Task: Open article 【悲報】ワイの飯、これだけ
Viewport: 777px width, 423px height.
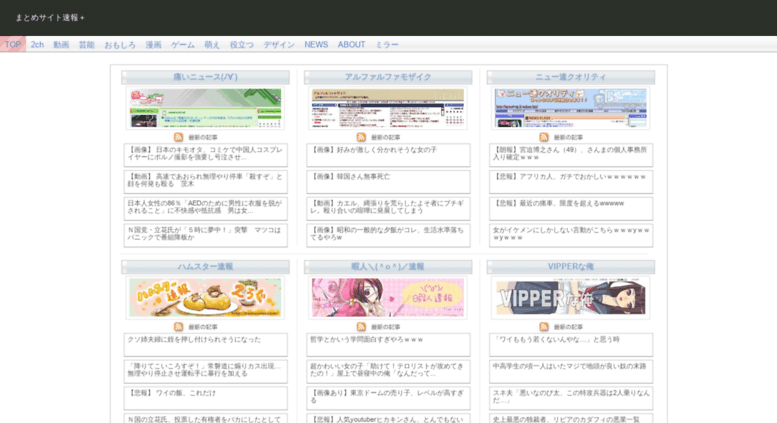Action: pyautogui.click(x=206, y=398)
